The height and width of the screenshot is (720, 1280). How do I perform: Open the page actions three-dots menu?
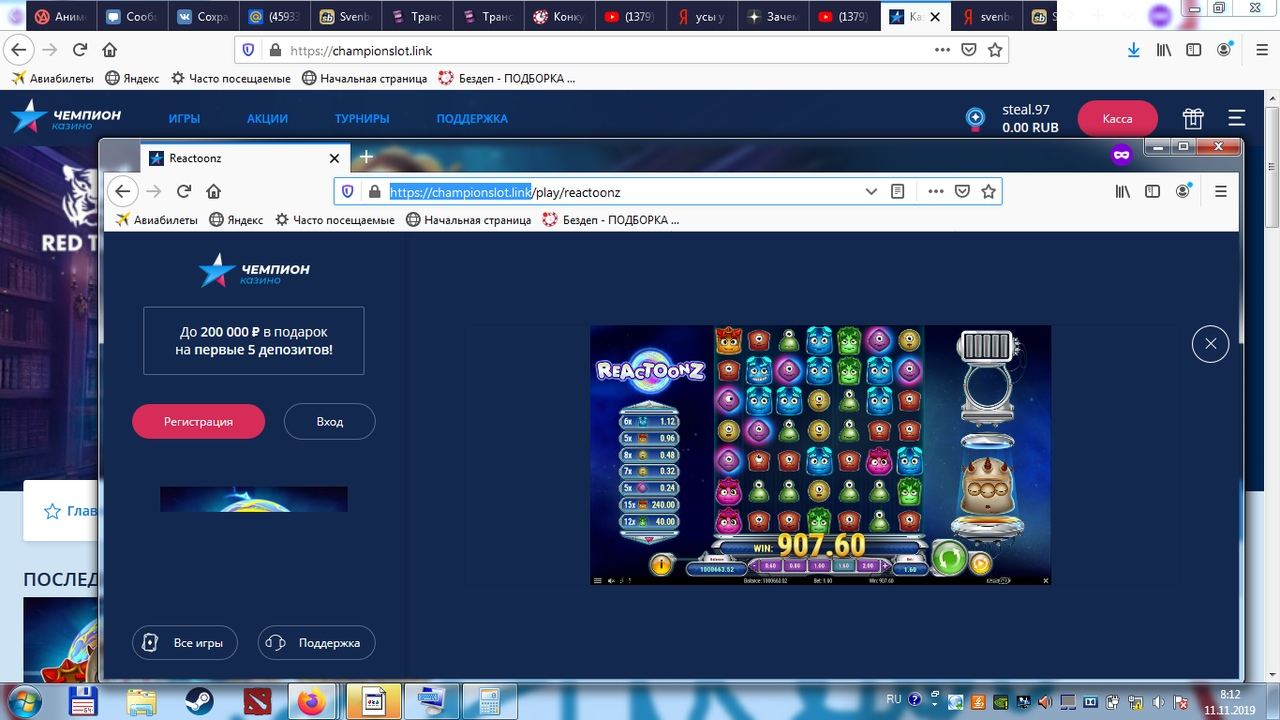pyautogui.click(x=936, y=191)
